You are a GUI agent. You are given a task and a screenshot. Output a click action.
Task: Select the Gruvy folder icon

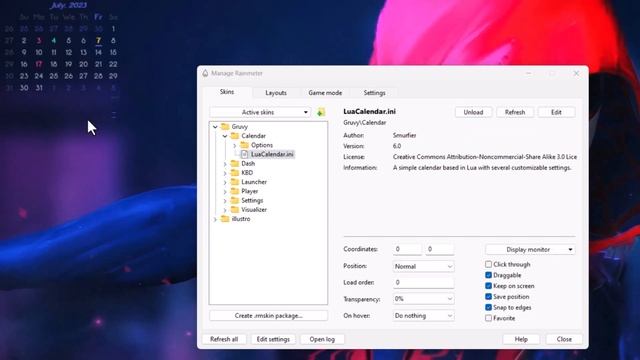[x=225, y=127]
